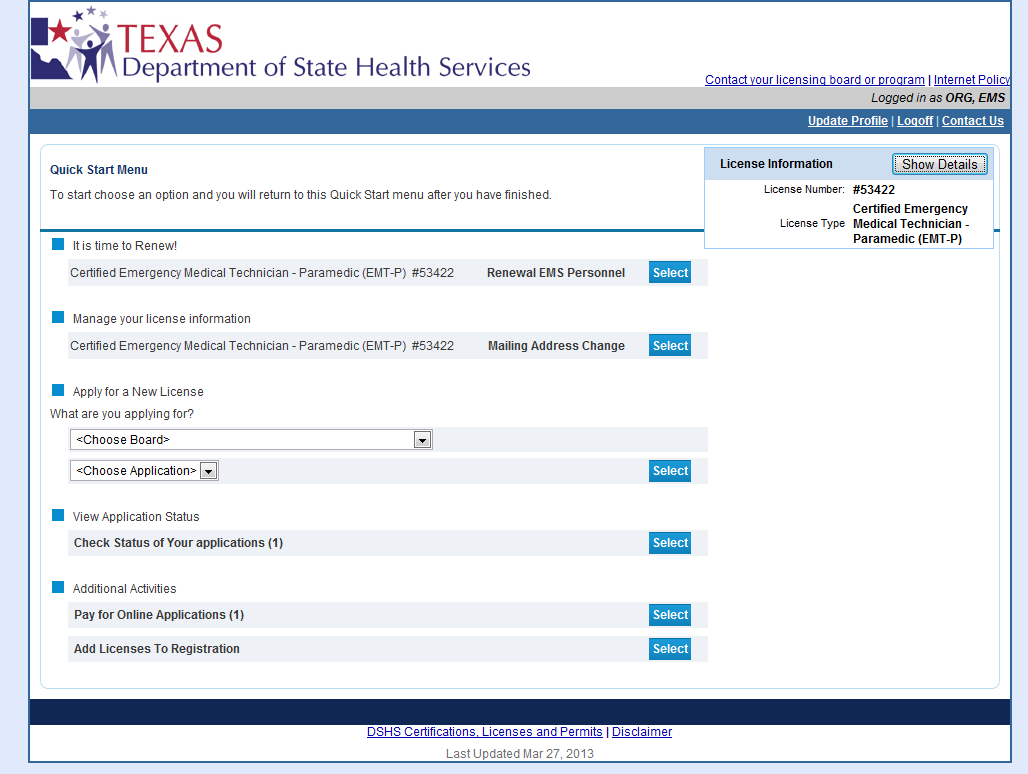The height and width of the screenshot is (774, 1028).
Task: Click blue square beside 'It is time to Renew!'
Action: 58,245
